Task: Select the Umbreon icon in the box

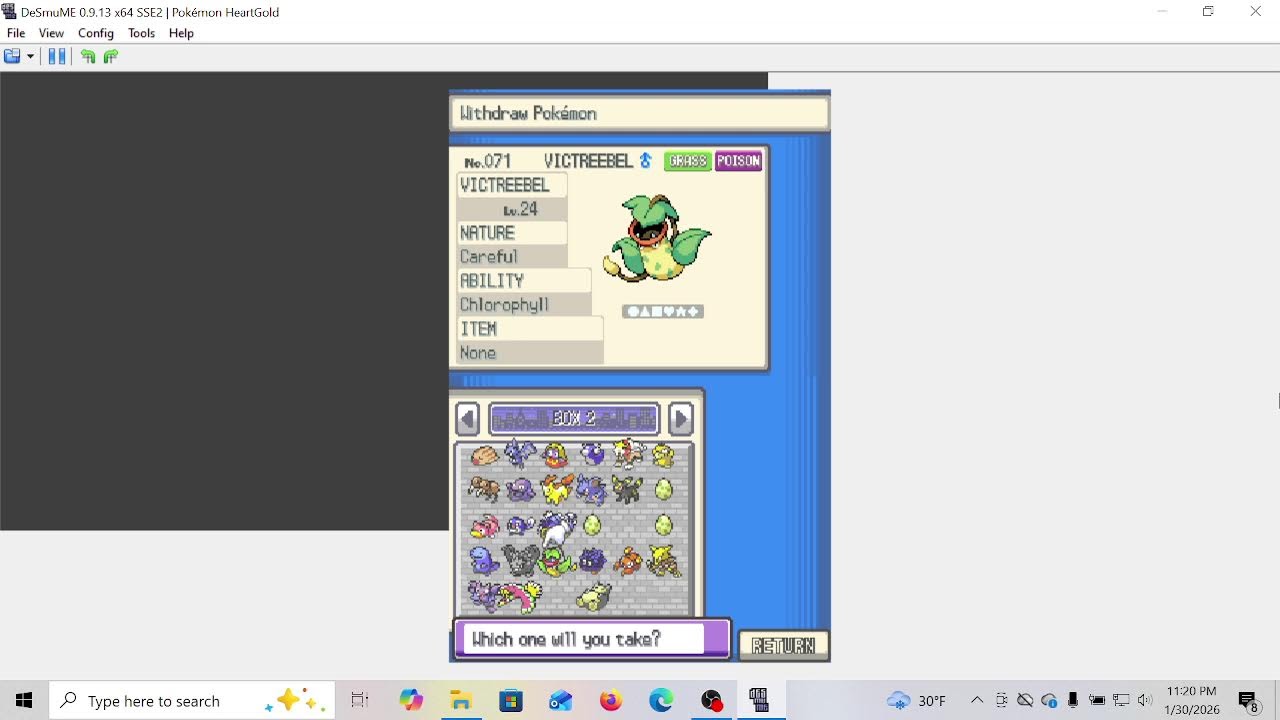Action: pyautogui.click(x=627, y=489)
